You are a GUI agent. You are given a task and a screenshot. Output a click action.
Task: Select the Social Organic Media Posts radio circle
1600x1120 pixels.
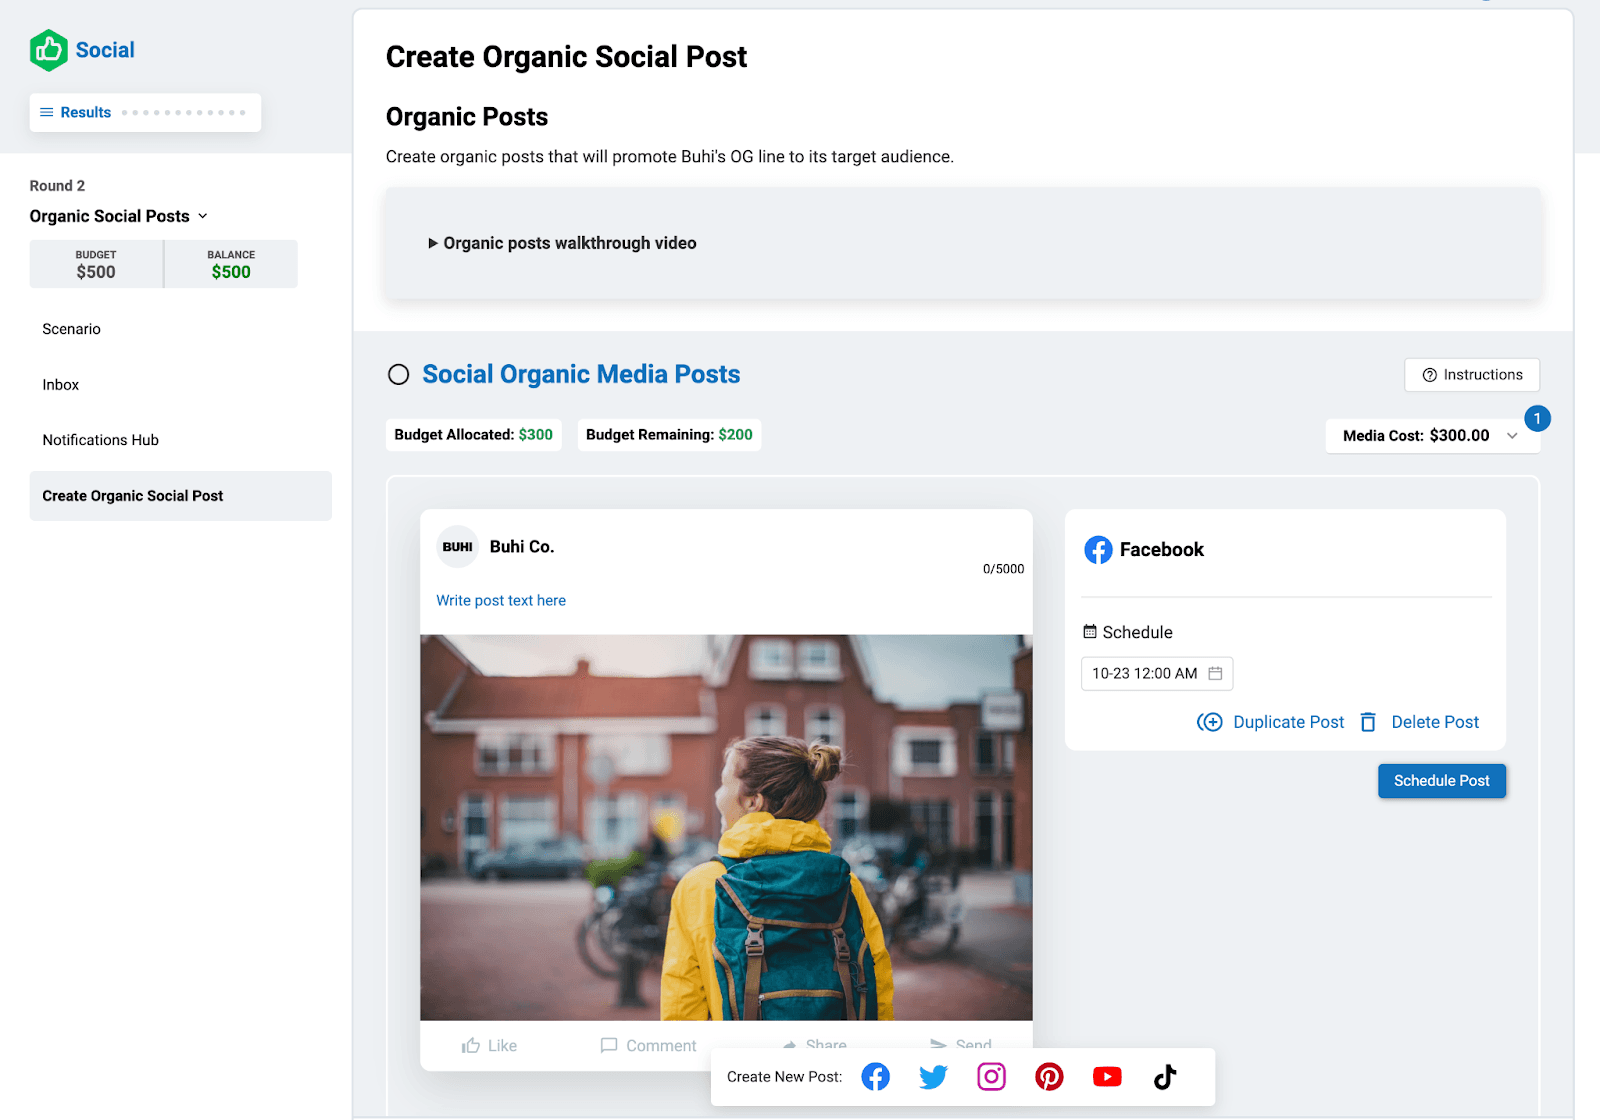tap(398, 374)
